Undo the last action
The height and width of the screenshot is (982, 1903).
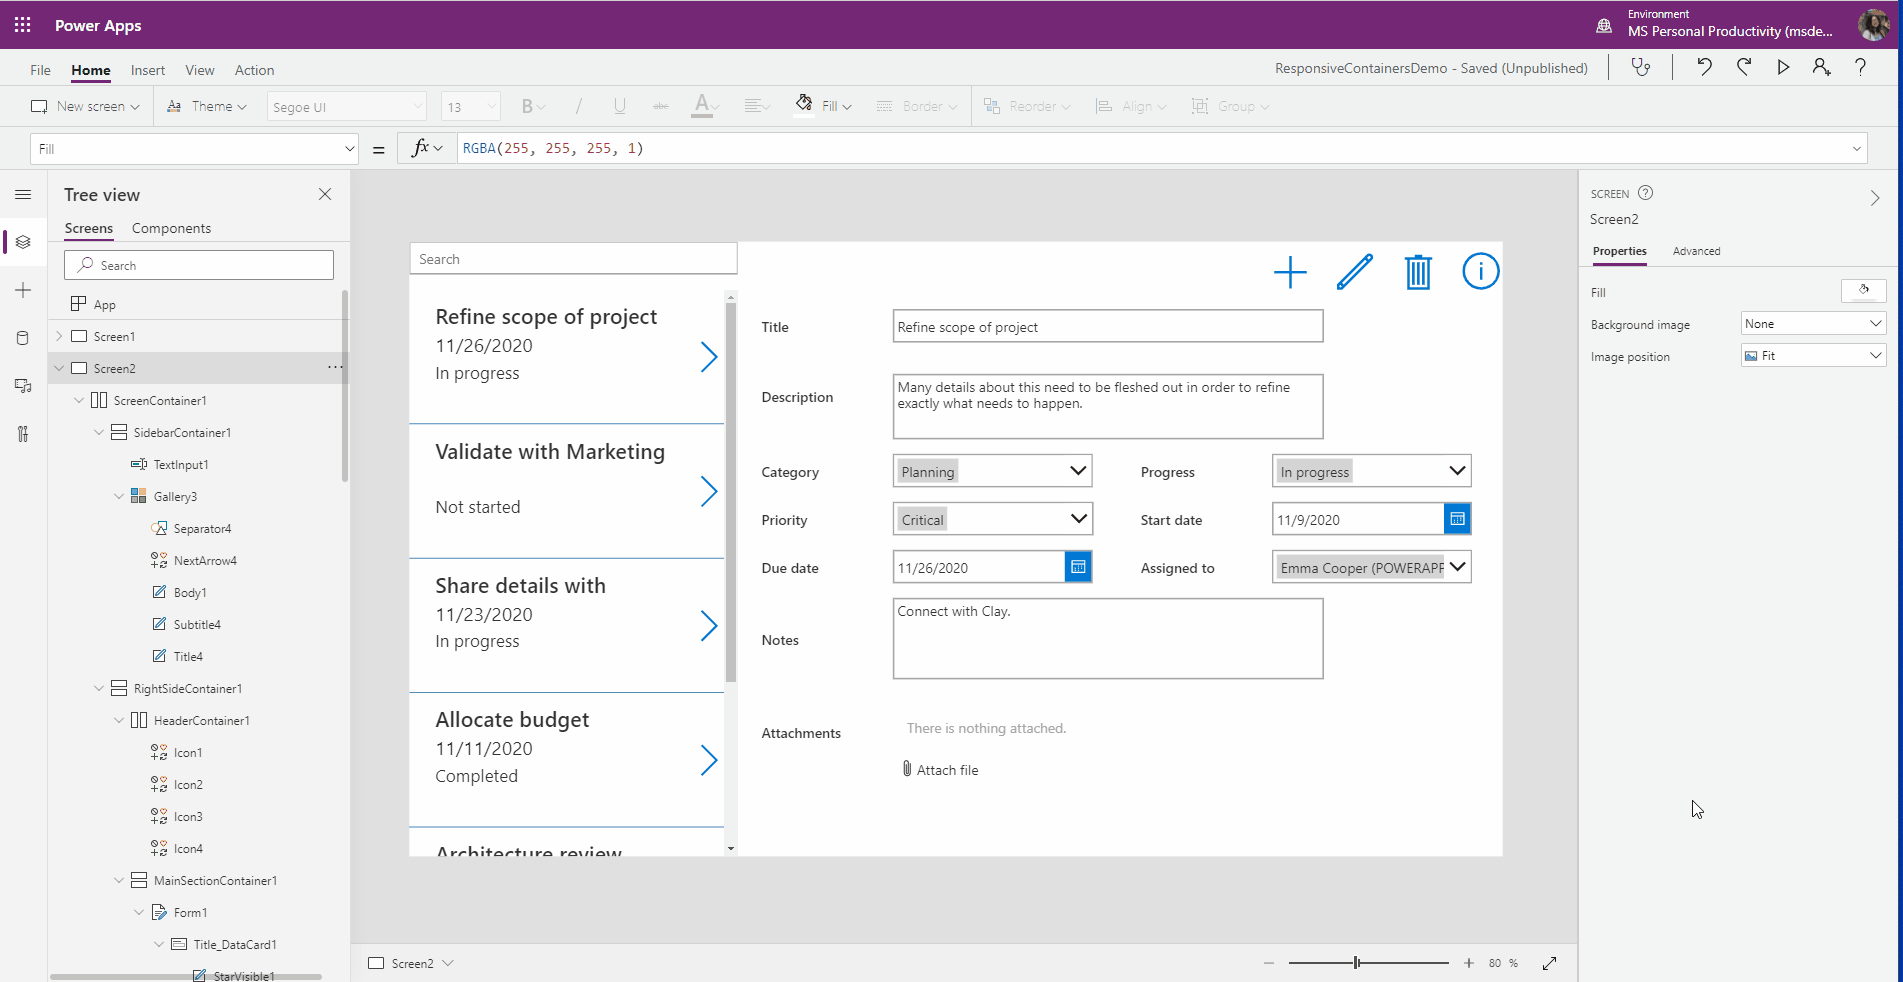(x=1704, y=67)
